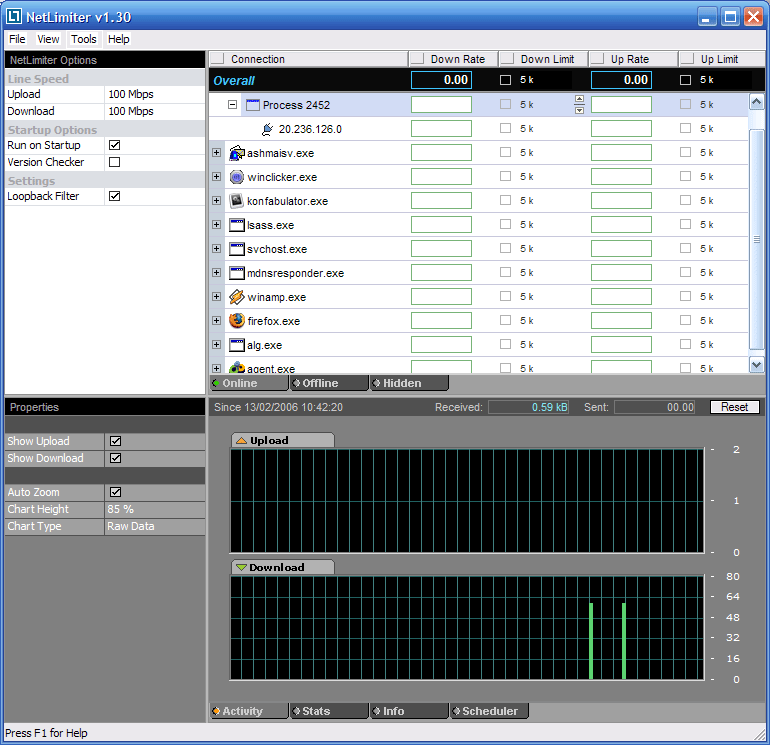Click the green Download chart triangle icon
Viewport: 770px width, 745px height.
241,567
